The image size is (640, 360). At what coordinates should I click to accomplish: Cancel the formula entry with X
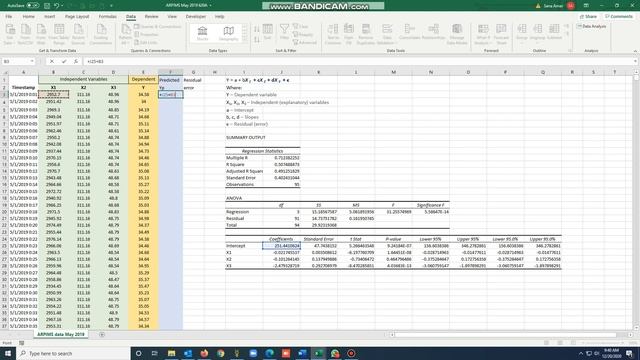(52, 61)
